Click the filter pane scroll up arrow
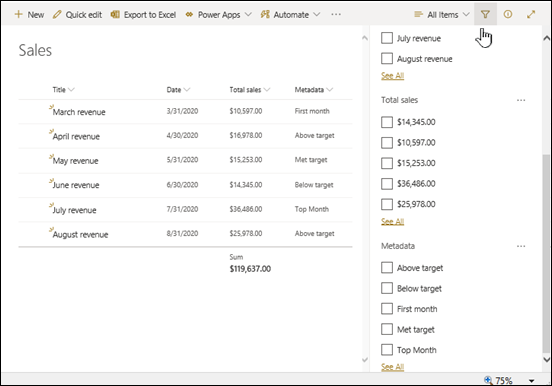 pos(546,37)
